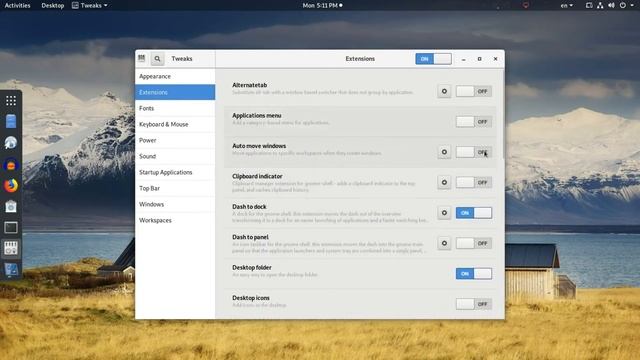Click Desktop in the top bar
The image size is (640, 360).
coord(53,5)
